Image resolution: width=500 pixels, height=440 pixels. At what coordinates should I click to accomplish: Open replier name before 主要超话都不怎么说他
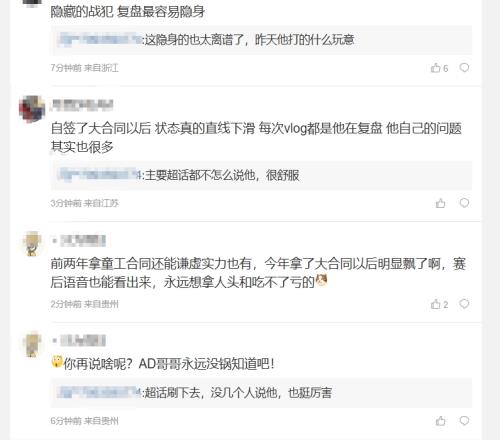click(x=100, y=175)
